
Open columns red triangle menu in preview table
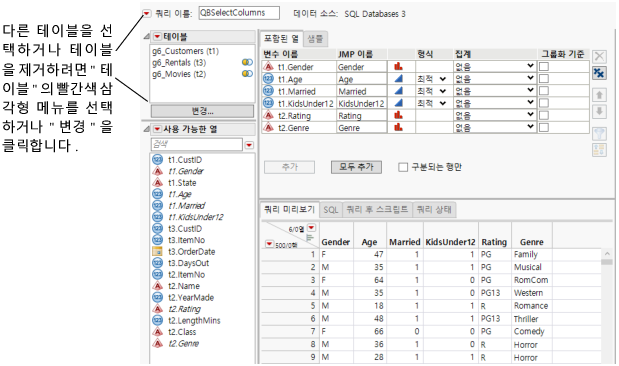[311, 228]
